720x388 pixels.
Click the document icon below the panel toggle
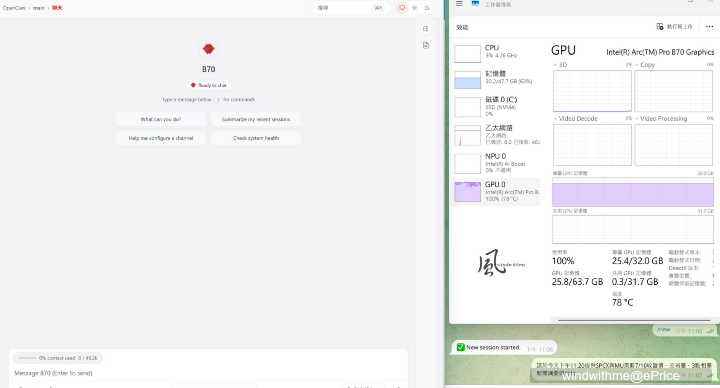point(426,45)
